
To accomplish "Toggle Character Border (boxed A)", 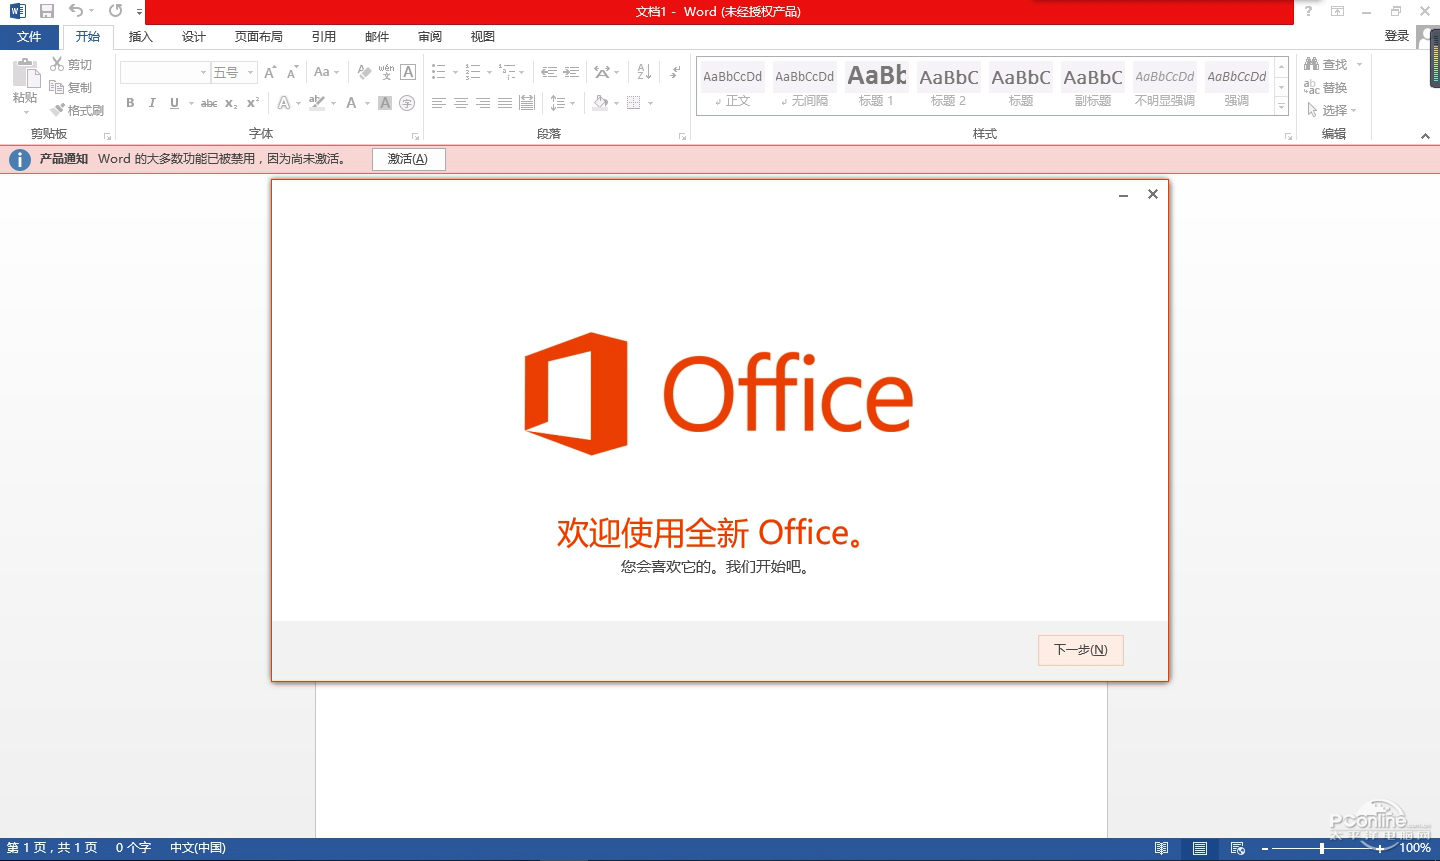I will tap(408, 72).
